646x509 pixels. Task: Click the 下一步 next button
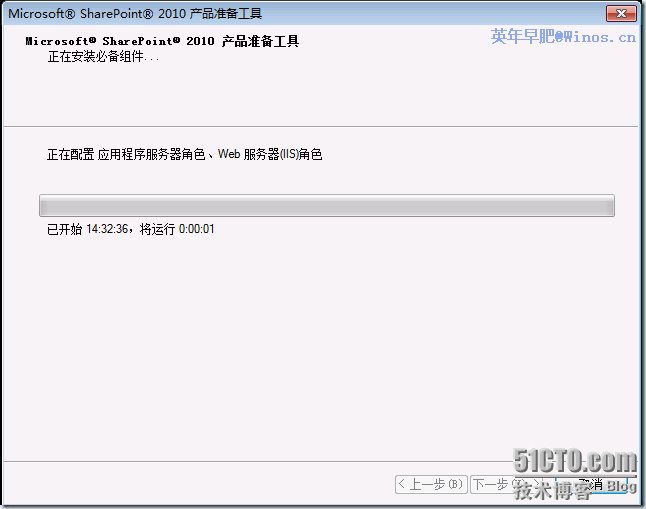point(508,484)
